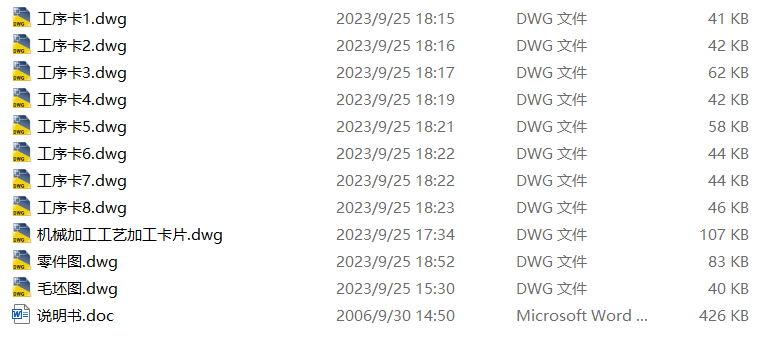Screen dimensions: 770x364
Task: Click the 426 KB size of 说明书.doc
Action: click(724, 315)
